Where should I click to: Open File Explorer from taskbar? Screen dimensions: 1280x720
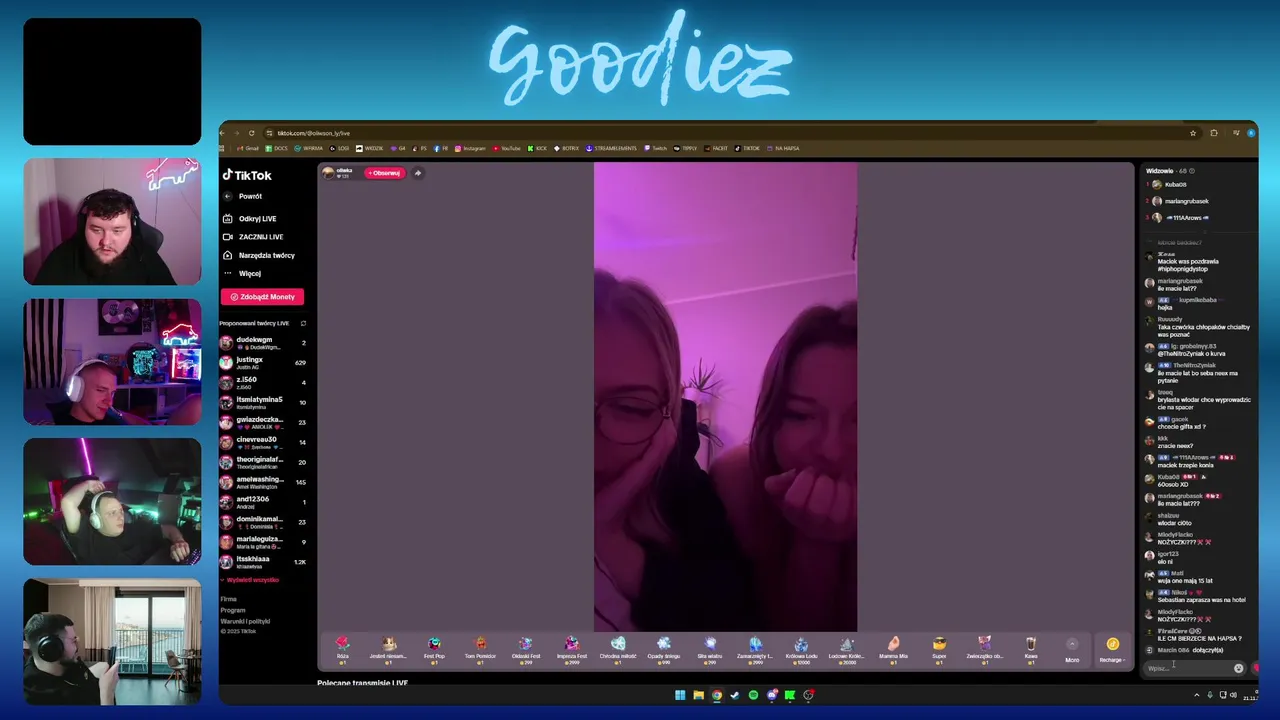click(x=698, y=695)
